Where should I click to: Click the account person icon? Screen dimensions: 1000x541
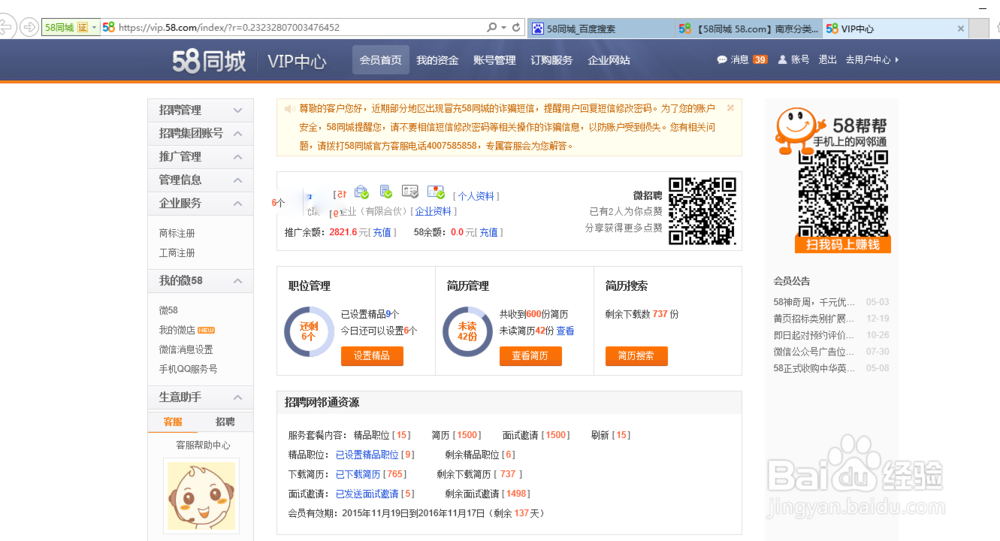(783, 59)
